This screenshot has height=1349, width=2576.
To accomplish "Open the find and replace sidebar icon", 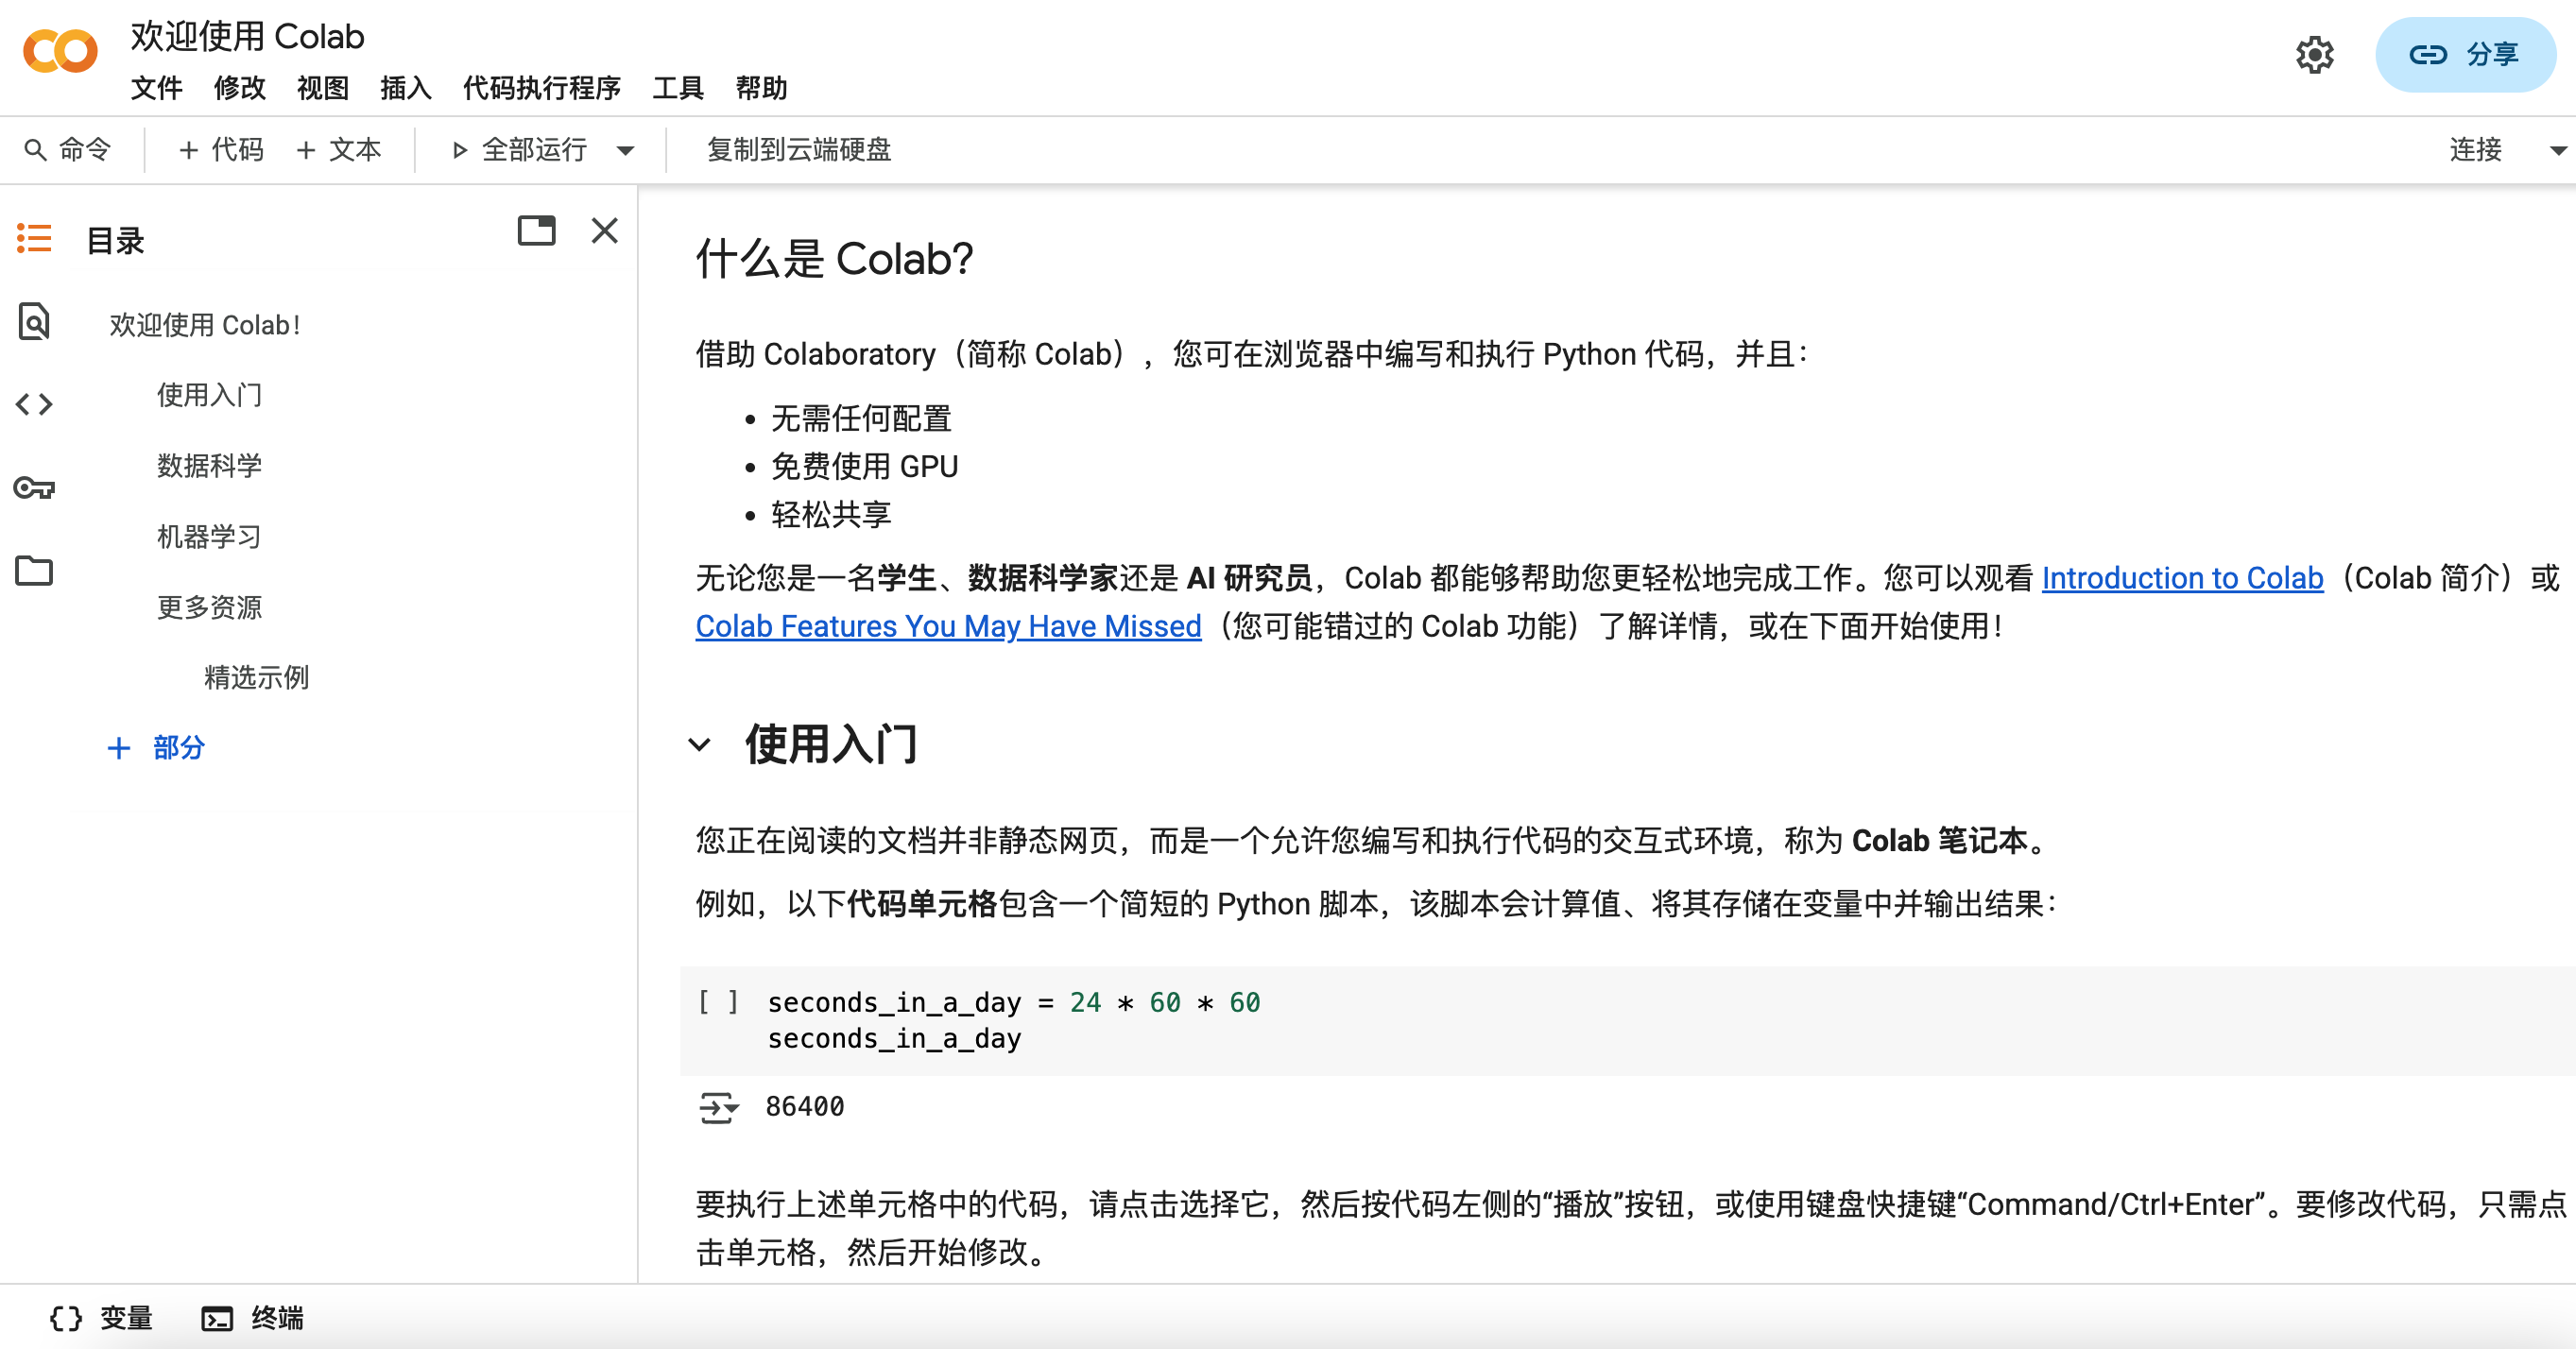I will [x=34, y=322].
